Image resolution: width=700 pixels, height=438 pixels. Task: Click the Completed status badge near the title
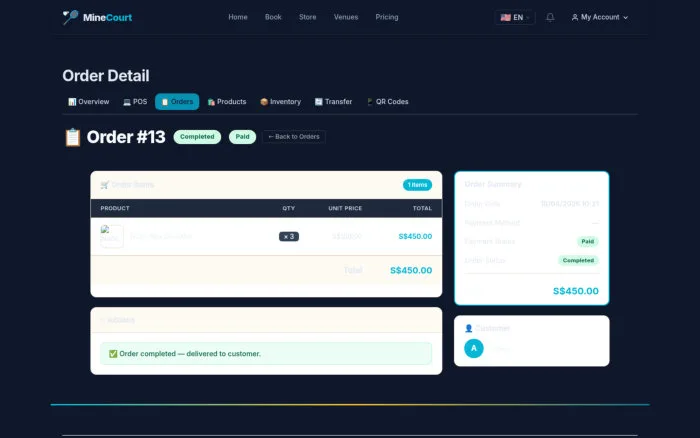tap(197, 137)
